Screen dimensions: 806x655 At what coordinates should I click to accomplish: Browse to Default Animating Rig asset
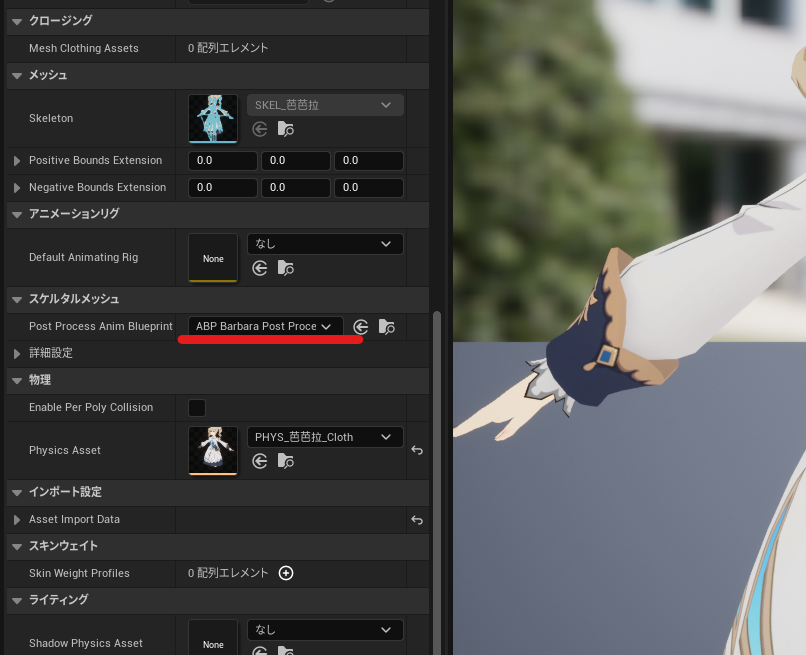click(285, 268)
